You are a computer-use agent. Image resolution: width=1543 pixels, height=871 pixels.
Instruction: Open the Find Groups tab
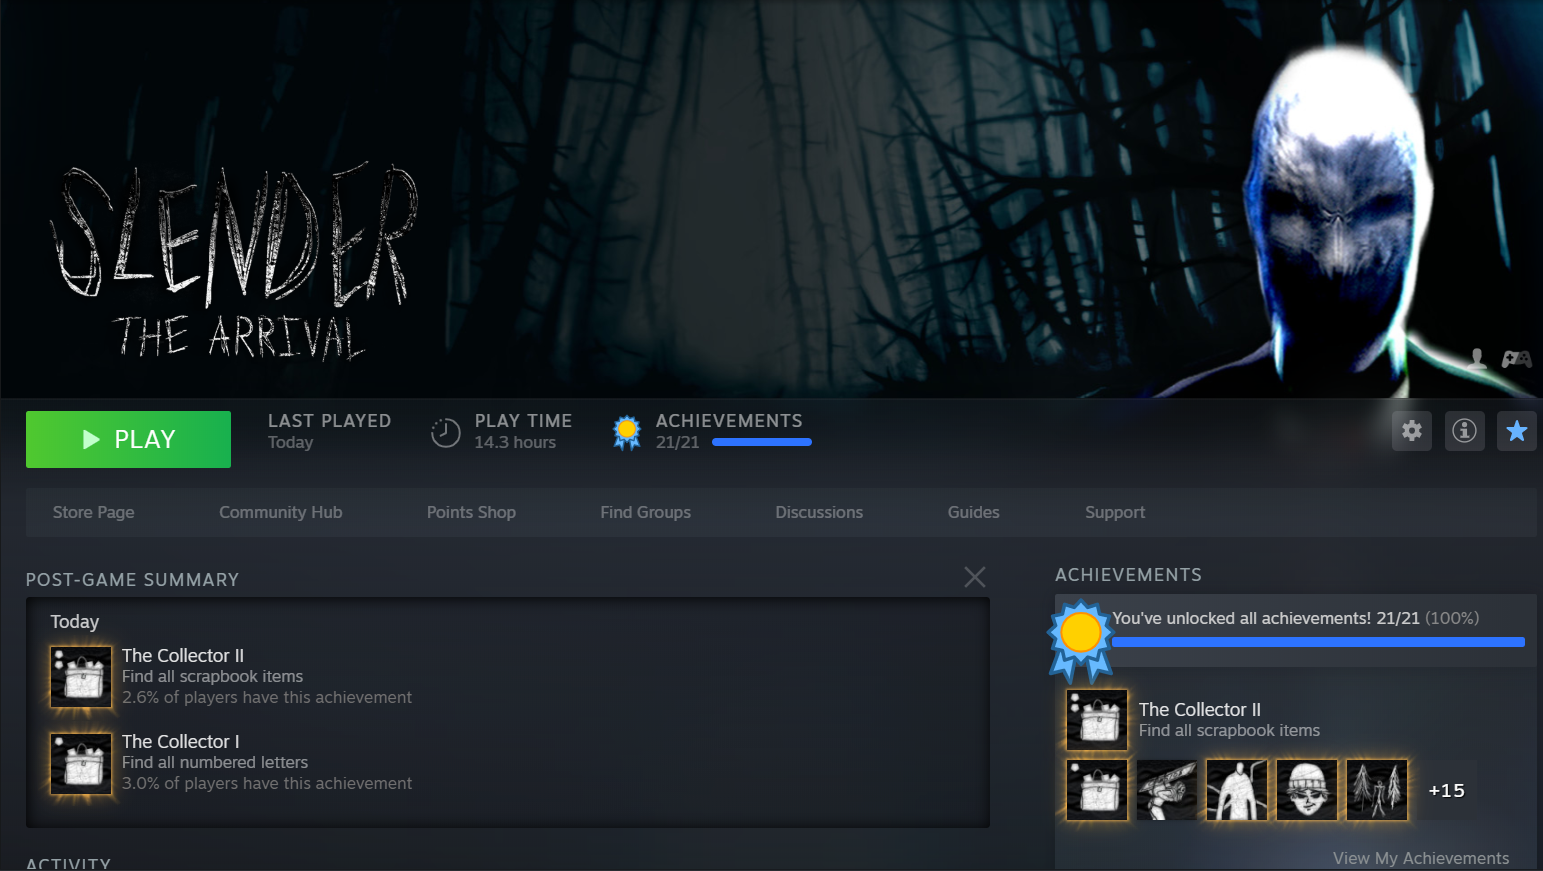point(646,512)
